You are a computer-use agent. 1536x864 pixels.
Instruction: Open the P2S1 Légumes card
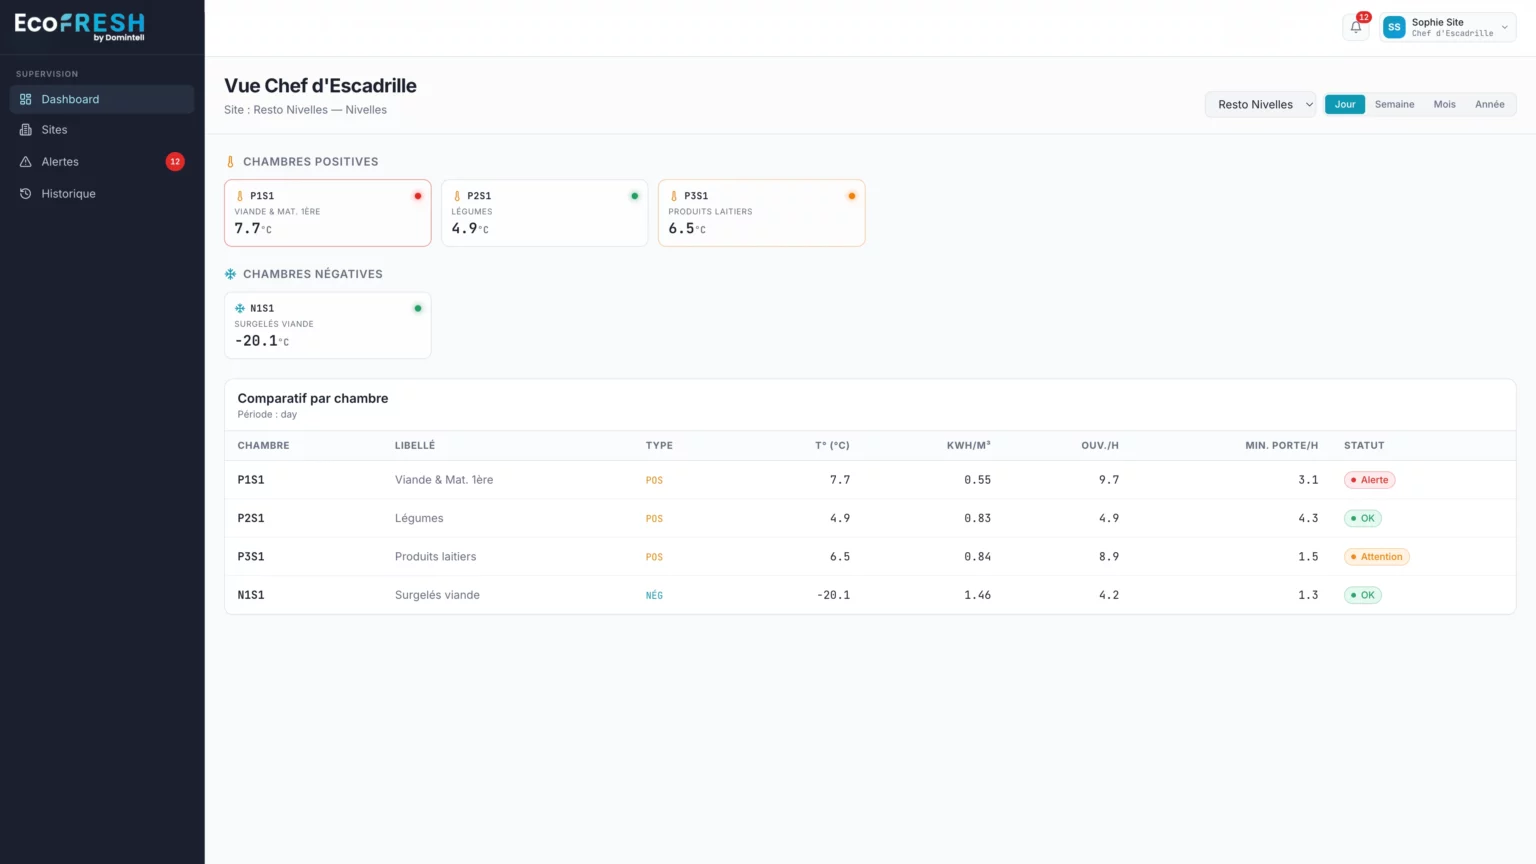(545, 213)
